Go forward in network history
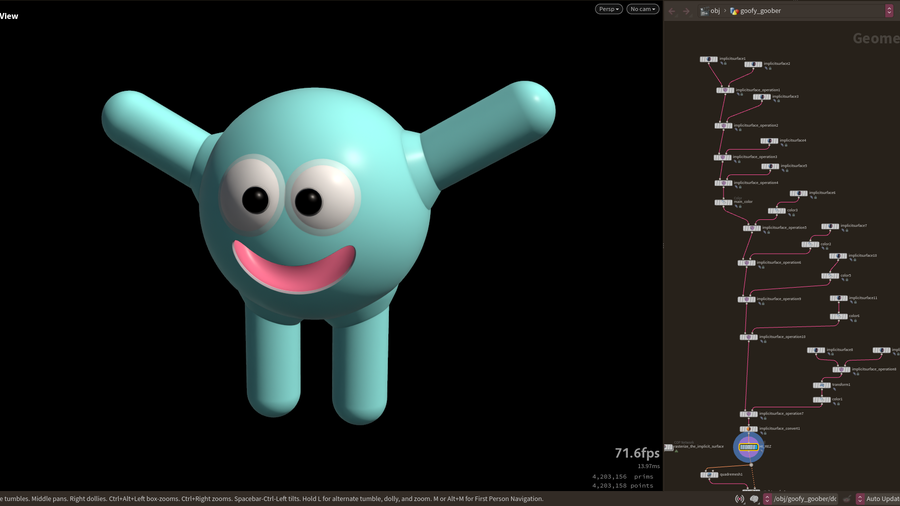 tap(686, 11)
